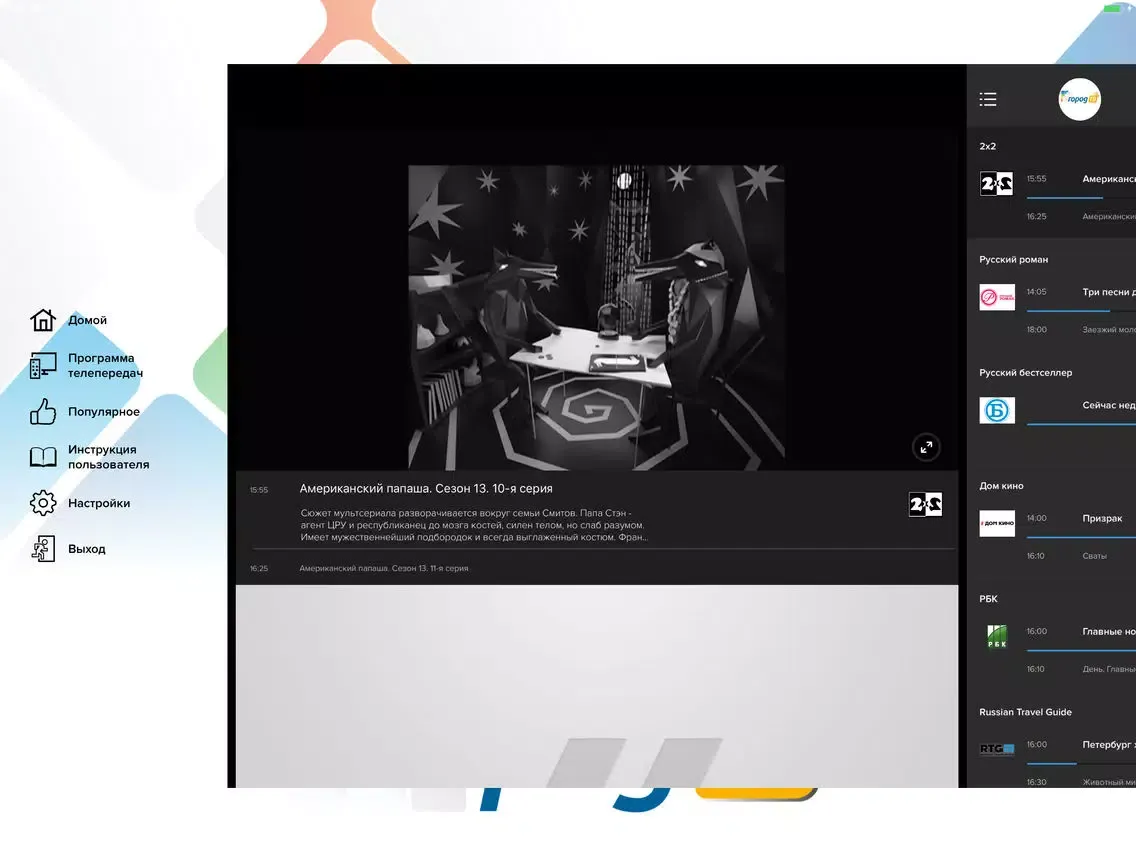Click the Русский роман channel heading
This screenshot has width=1136, height=852.
coord(1014,259)
